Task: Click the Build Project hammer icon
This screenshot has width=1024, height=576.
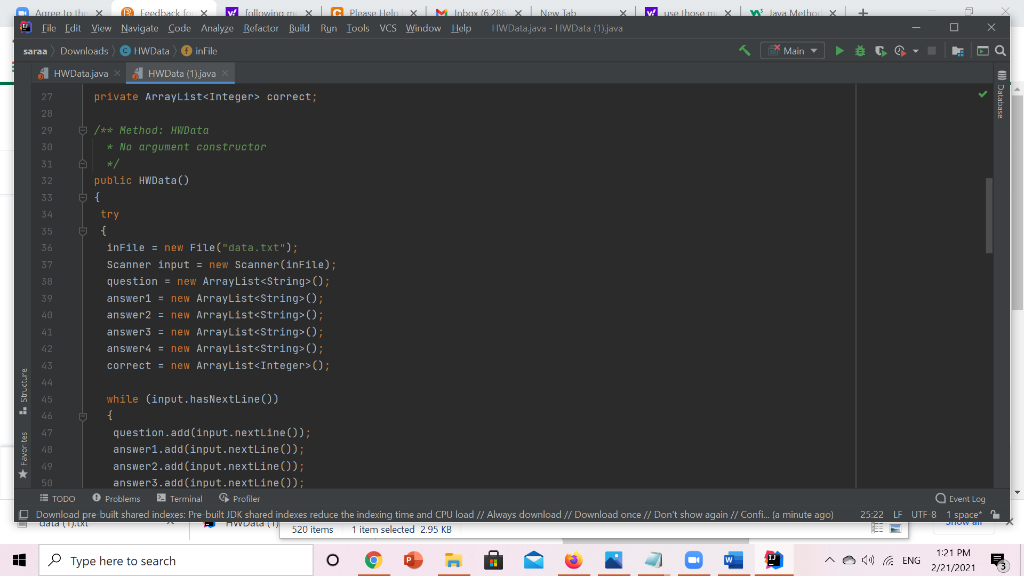Action: point(744,50)
